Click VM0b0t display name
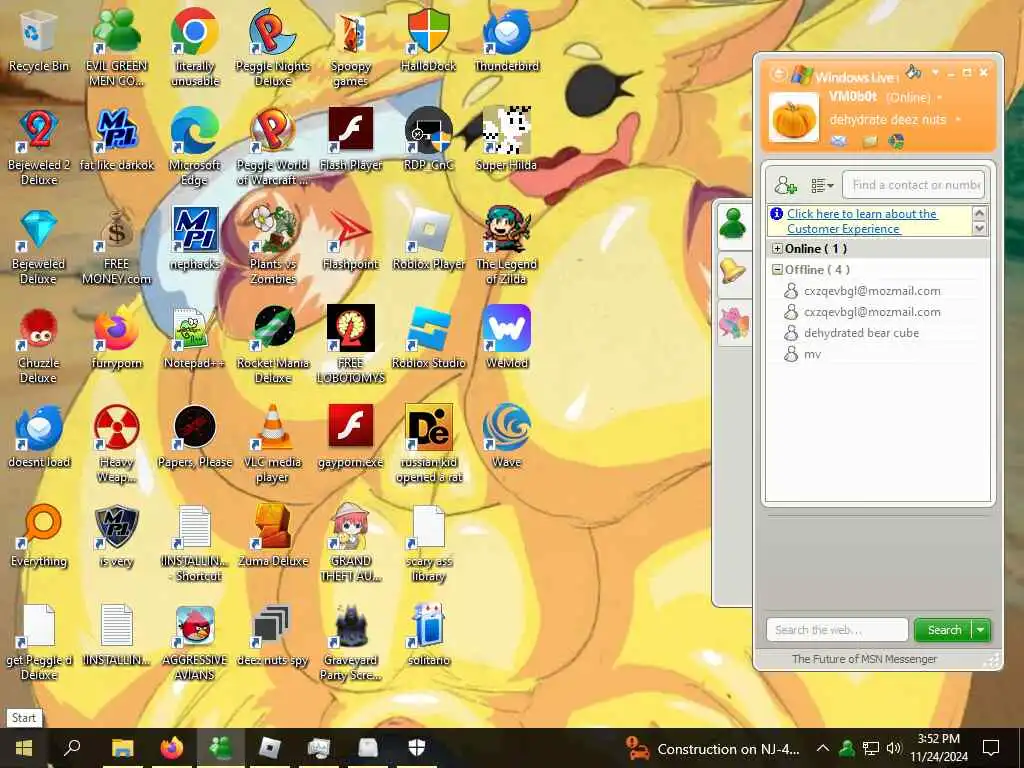 click(x=853, y=97)
